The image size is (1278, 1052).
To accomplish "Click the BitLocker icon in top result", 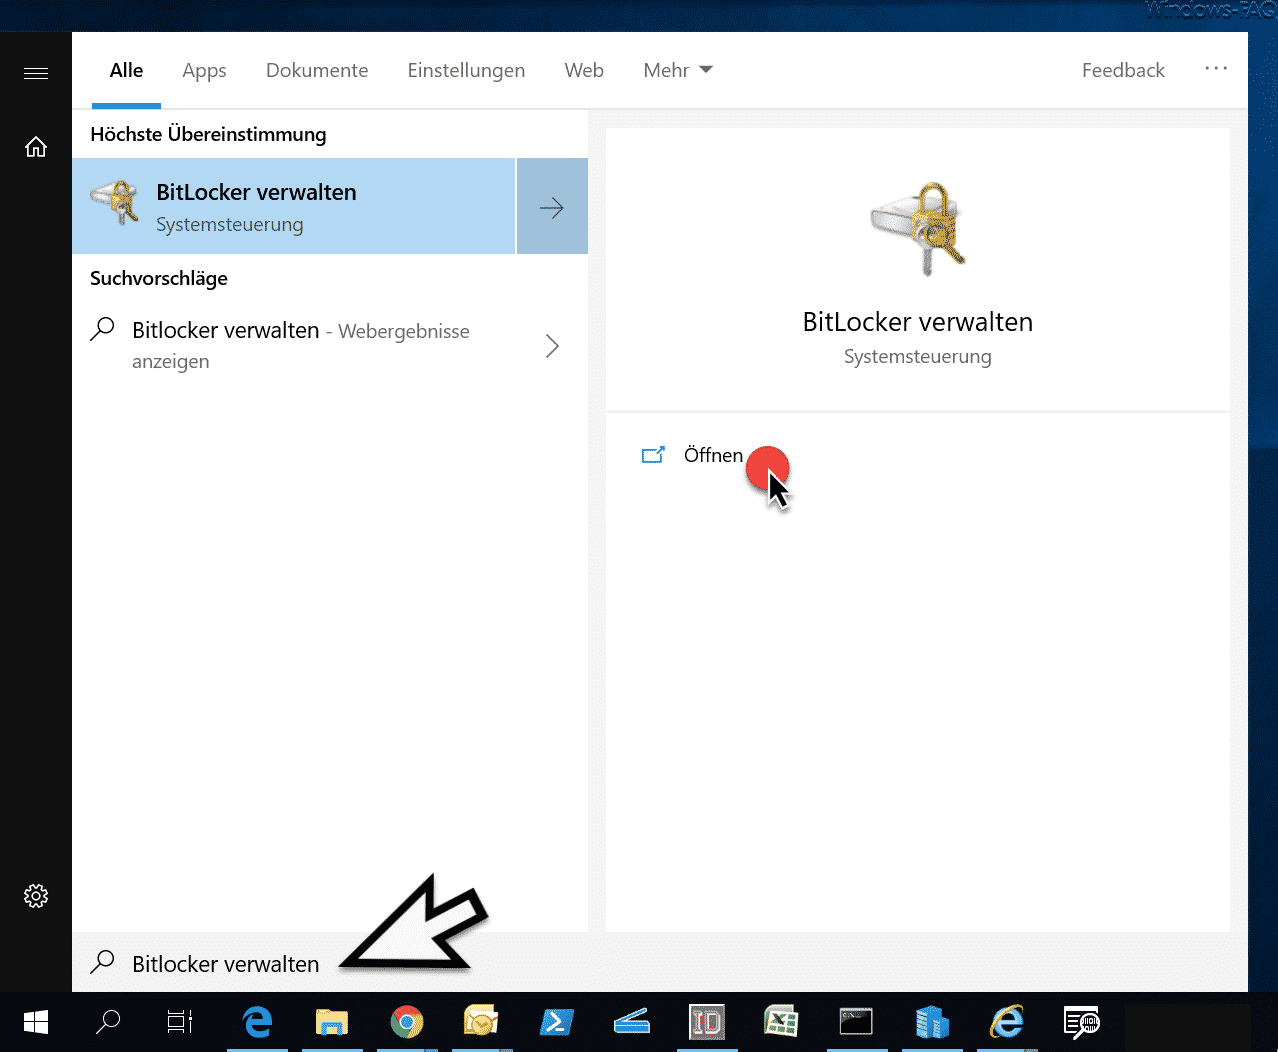I will point(115,203).
